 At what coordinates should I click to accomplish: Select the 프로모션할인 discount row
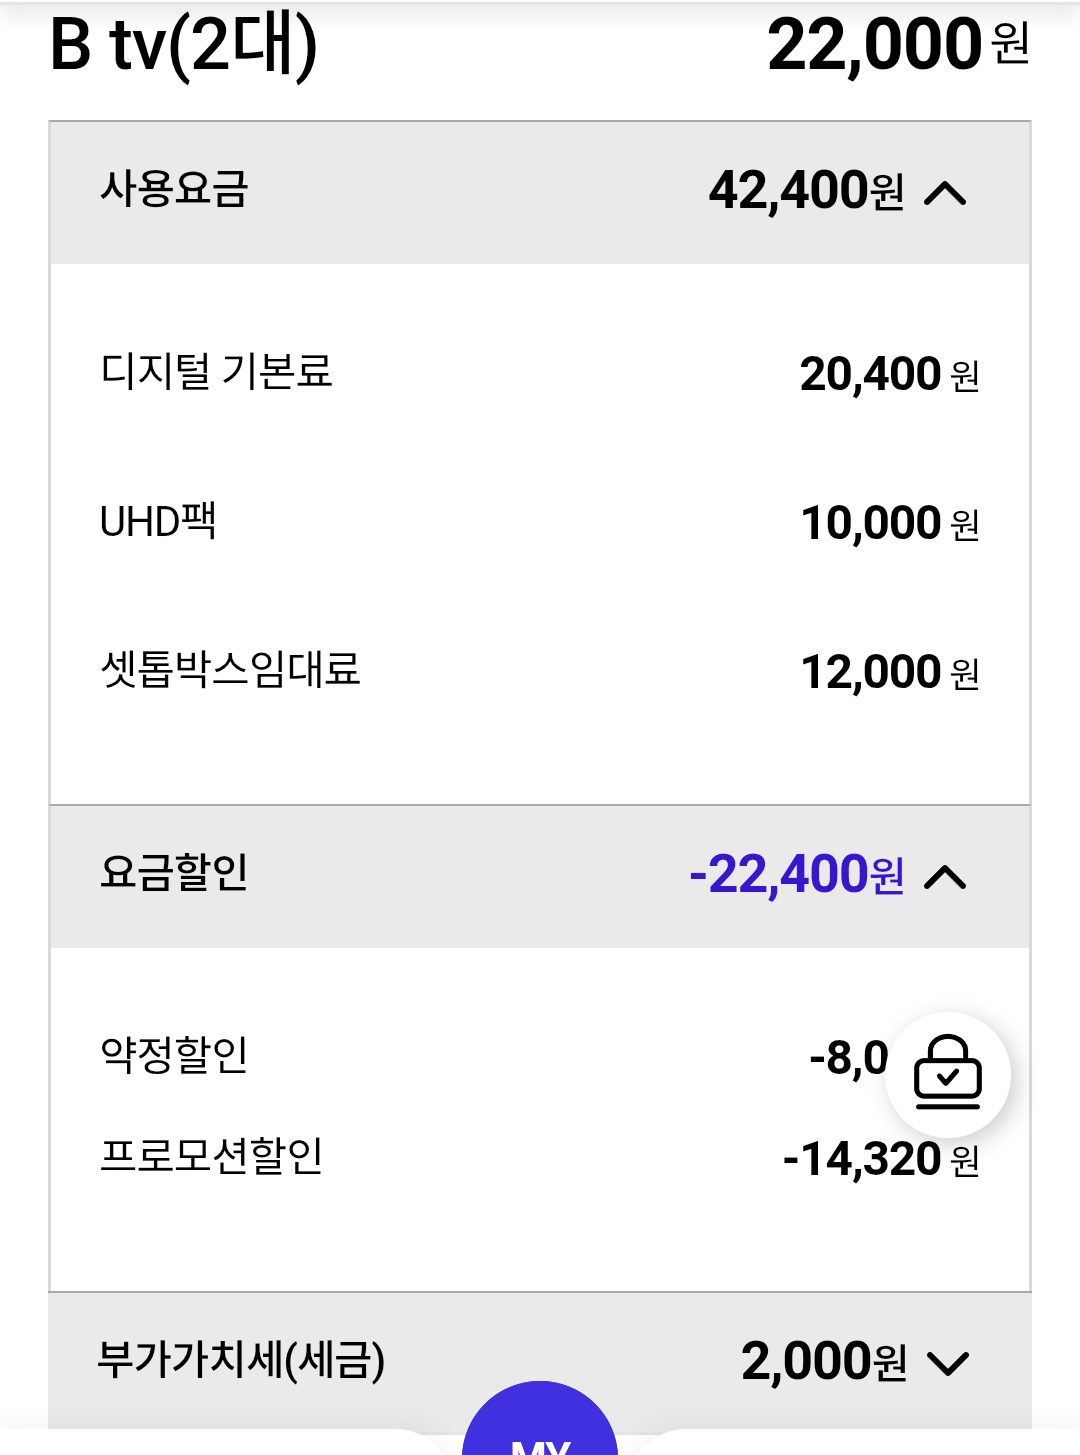pos(540,1158)
